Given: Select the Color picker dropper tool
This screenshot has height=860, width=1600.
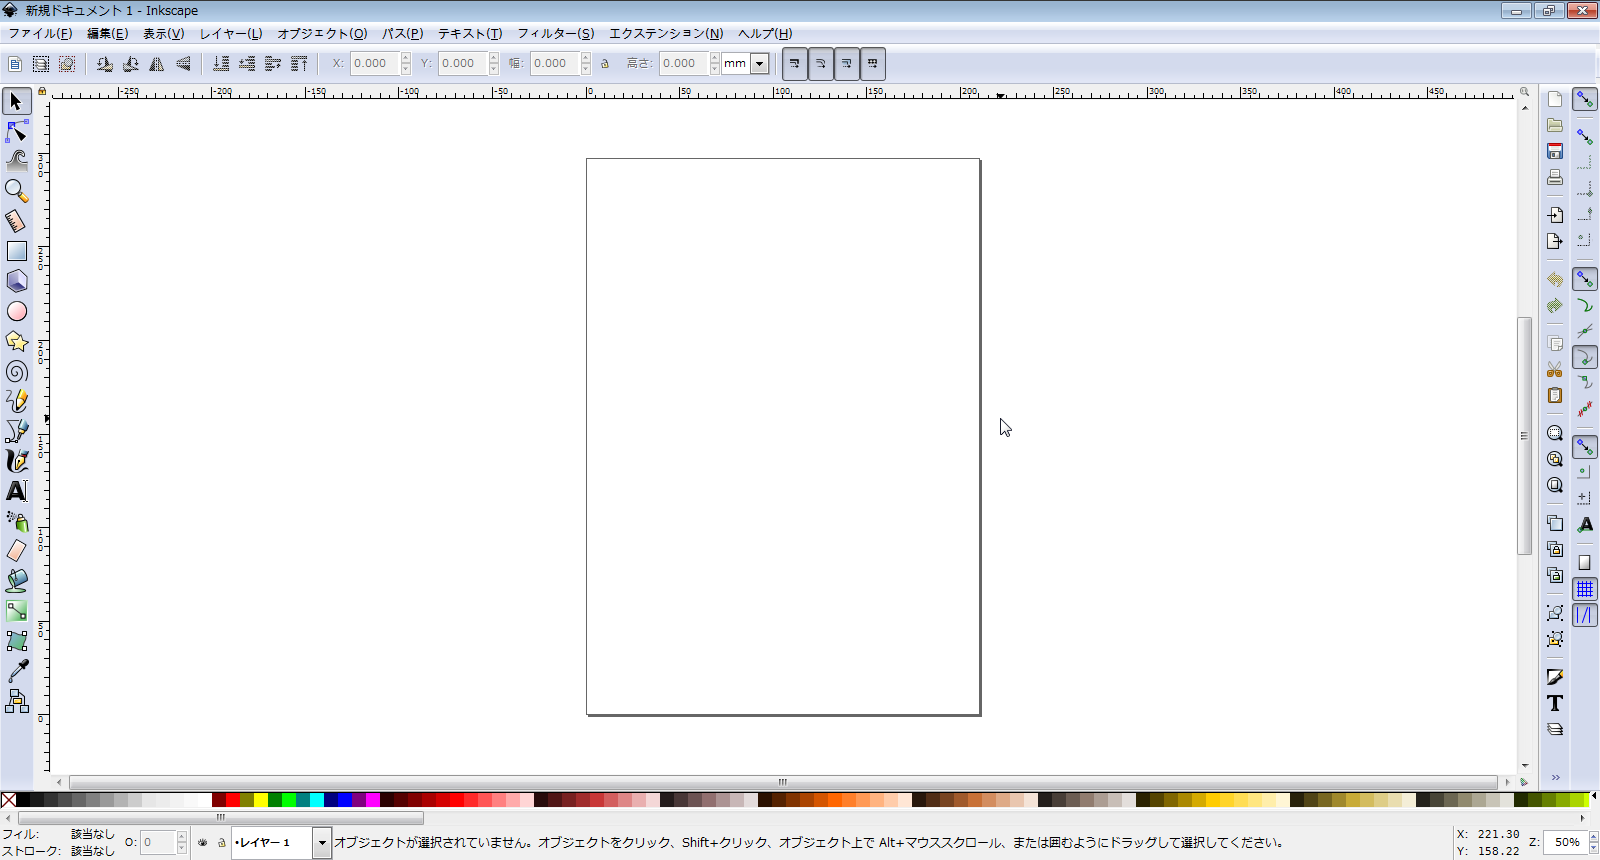Looking at the screenshot, I should click(x=17, y=671).
